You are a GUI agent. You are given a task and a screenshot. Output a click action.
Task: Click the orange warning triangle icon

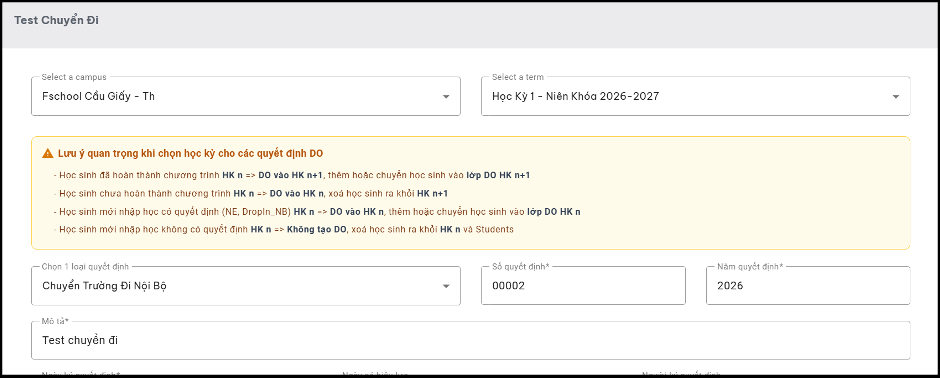click(x=48, y=153)
